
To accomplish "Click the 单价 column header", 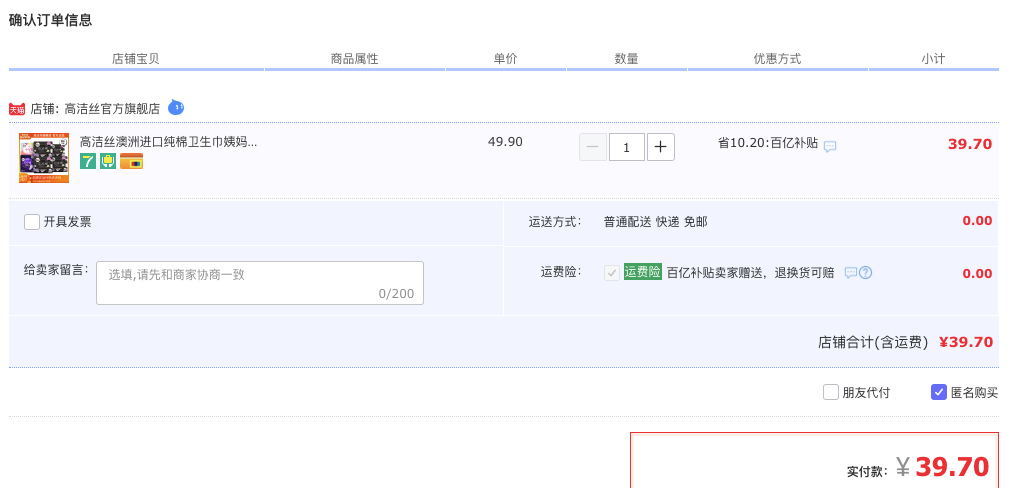I will click(505, 59).
